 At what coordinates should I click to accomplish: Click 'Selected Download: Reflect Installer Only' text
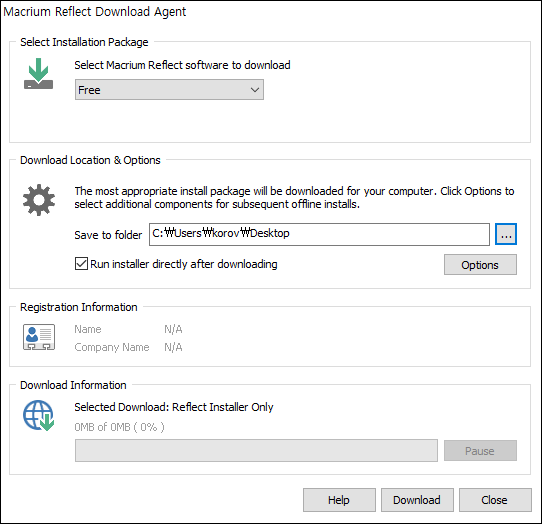click(174, 407)
